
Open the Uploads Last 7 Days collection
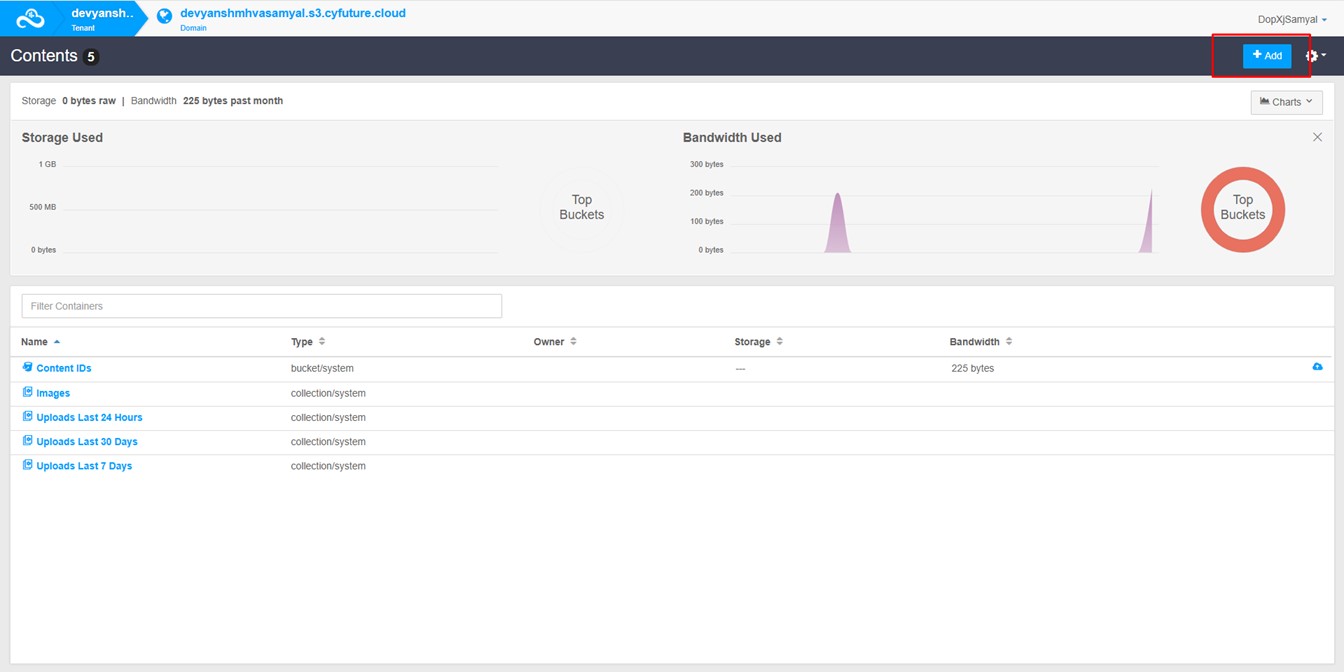84,466
